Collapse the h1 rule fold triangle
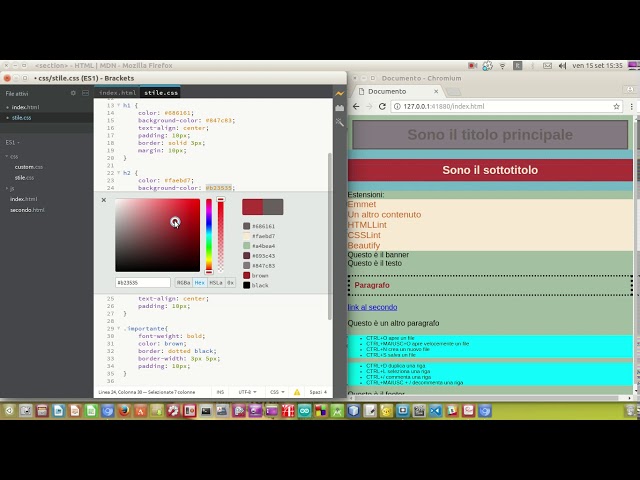The height and width of the screenshot is (480, 640). 119,105
